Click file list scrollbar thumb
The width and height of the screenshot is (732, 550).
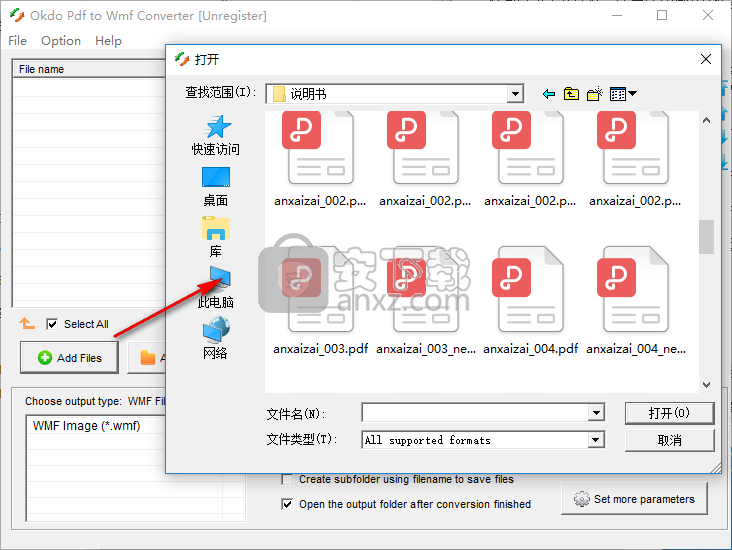click(706, 237)
